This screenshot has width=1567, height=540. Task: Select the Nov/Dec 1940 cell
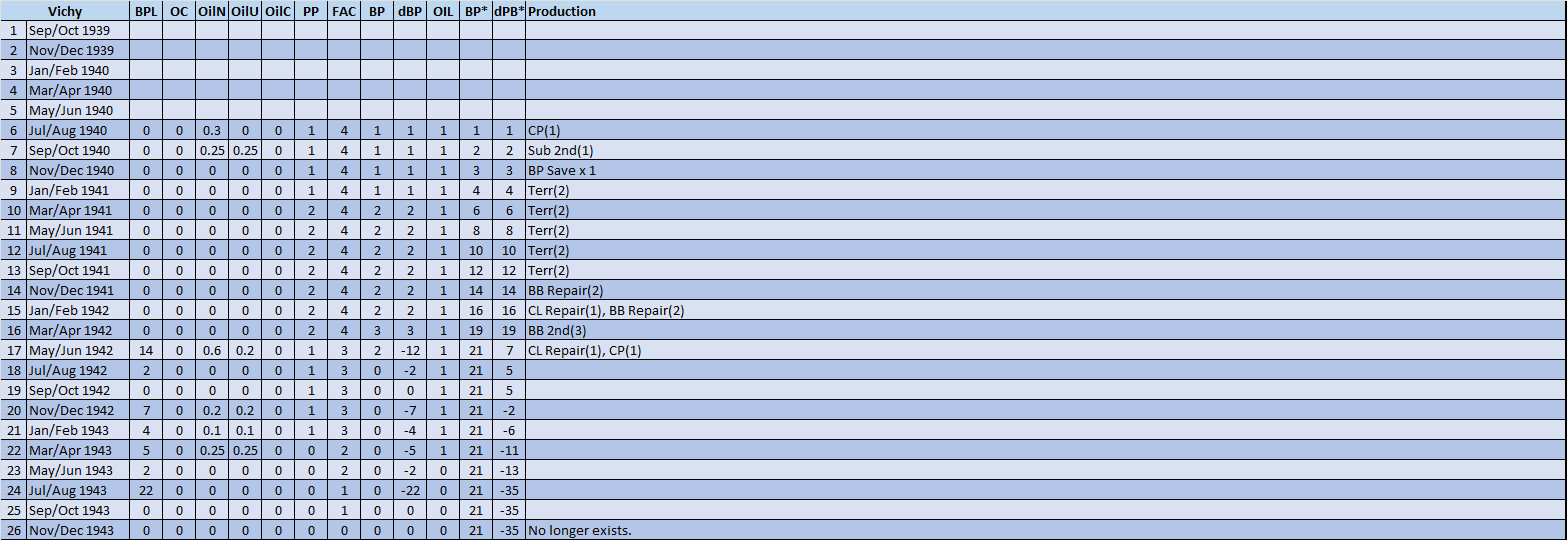point(78,171)
